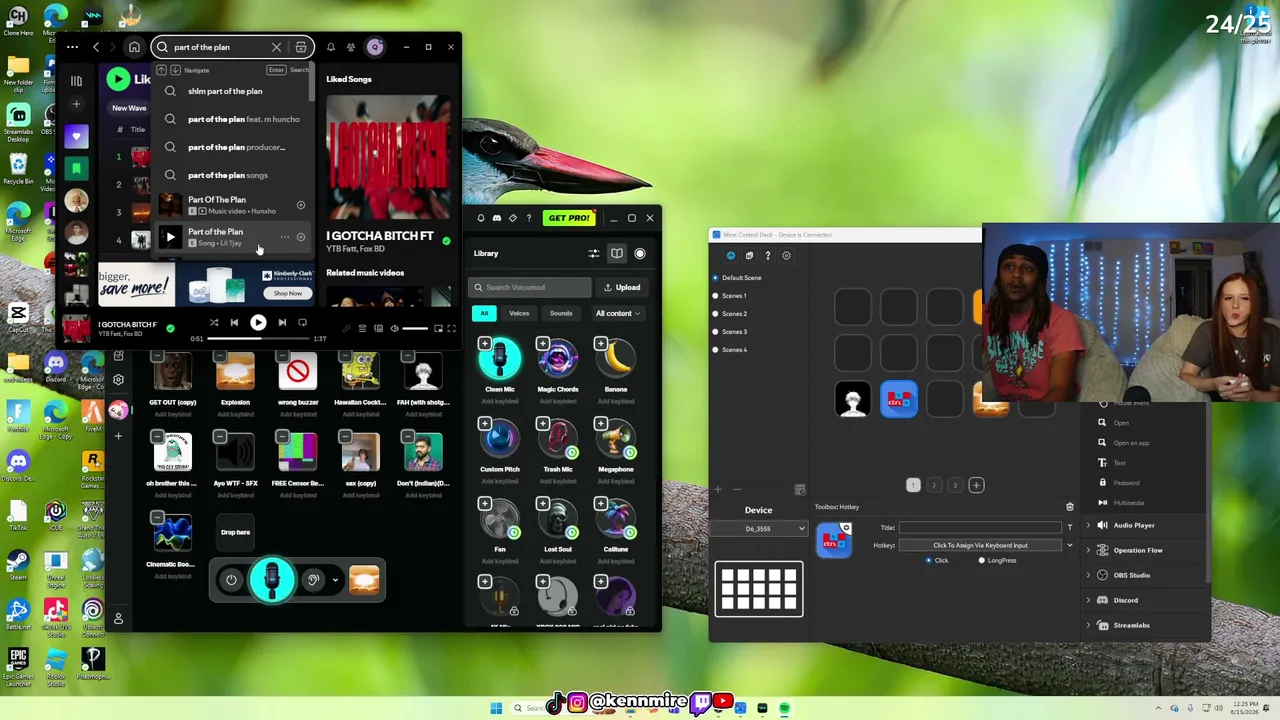Switch to the Voices tab in Voicemod
The height and width of the screenshot is (720, 1280).
[x=519, y=314]
